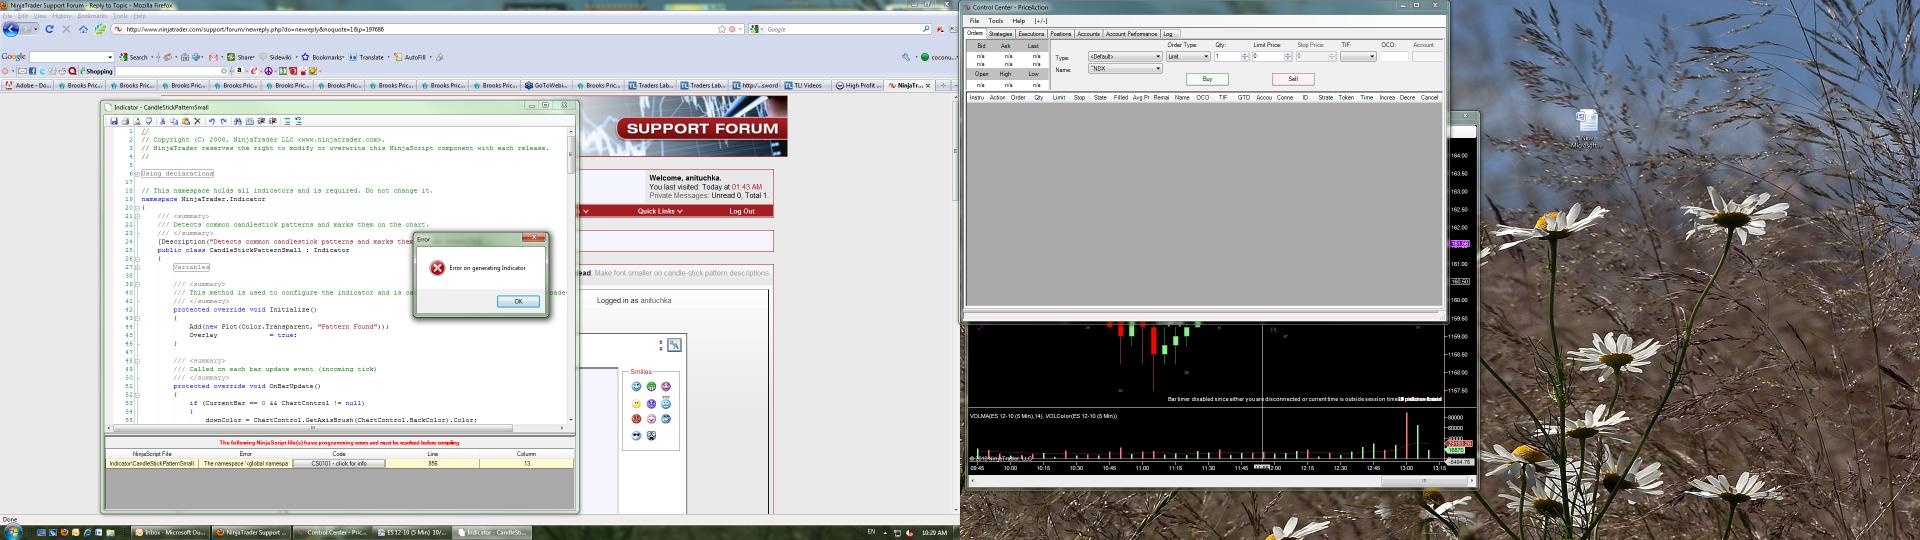The image size is (1920, 540).
Task: Open the Google toolbar Bookmarks menu
Action: click(x=322, y=57)
